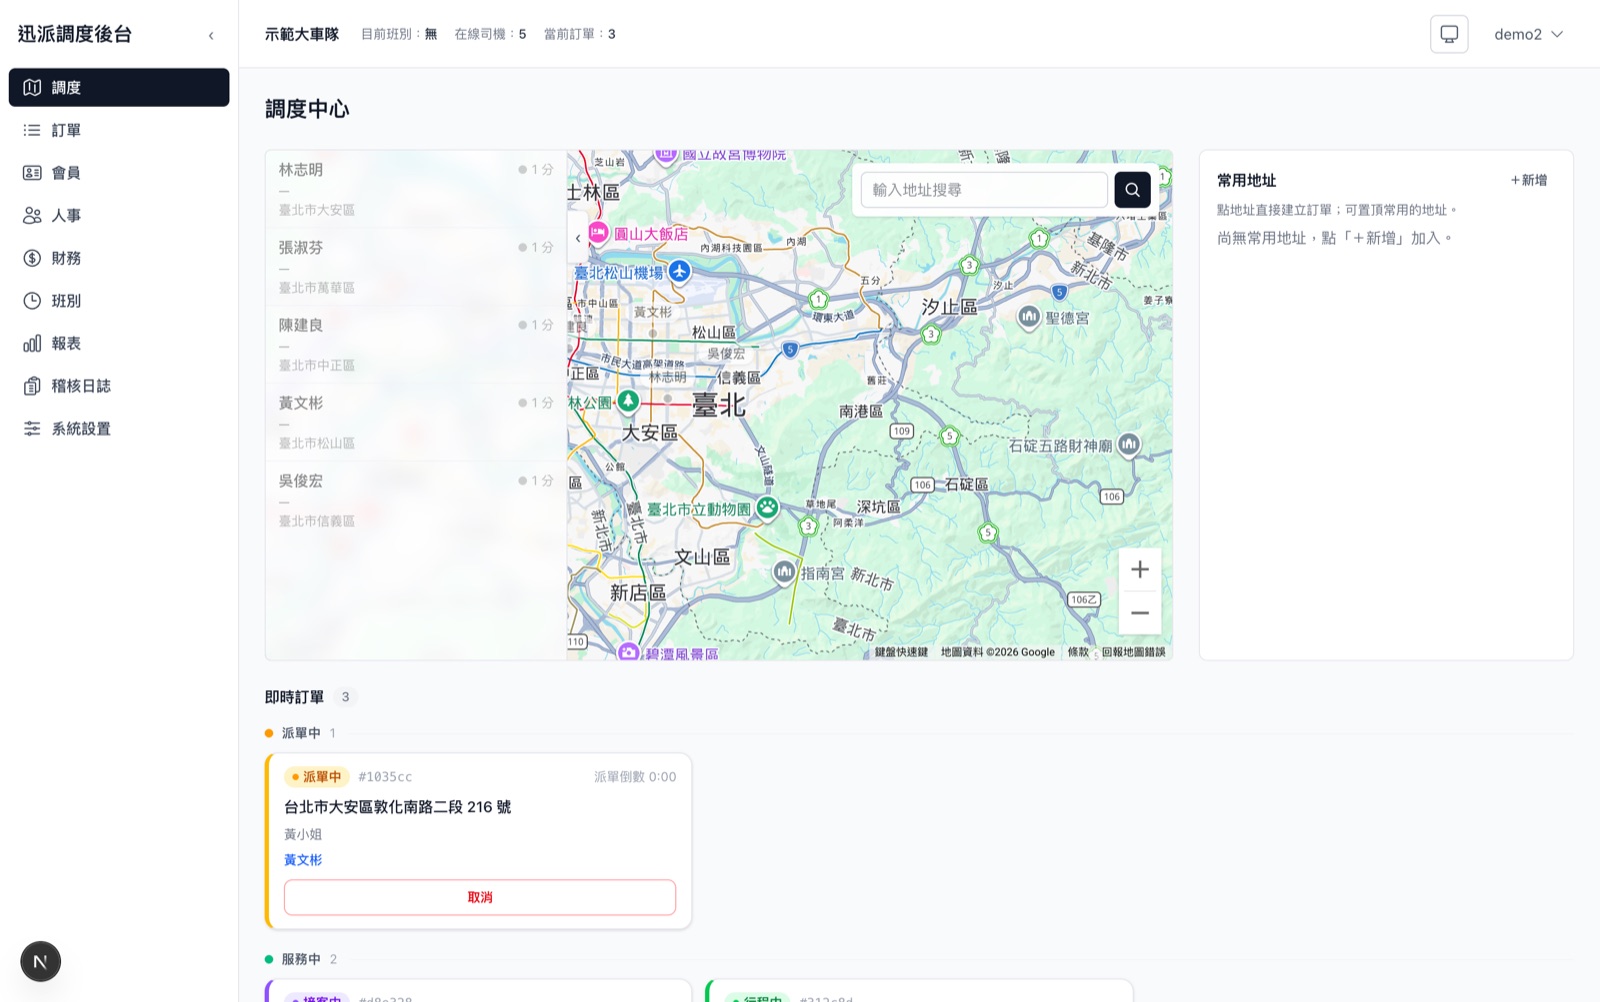Click the 石碇五路財神廟 temple map marker
Screen dimensions: 1600x1002
click(1129, 443)
